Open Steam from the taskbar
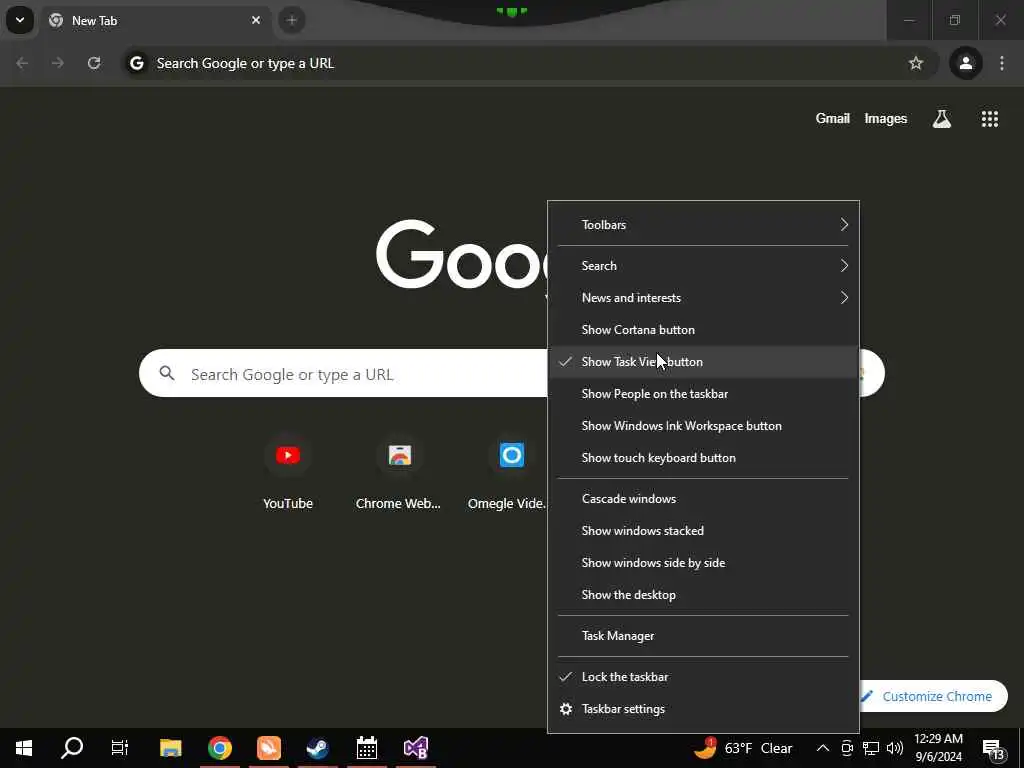This screenshot has height=768, width=1024. 318,748
